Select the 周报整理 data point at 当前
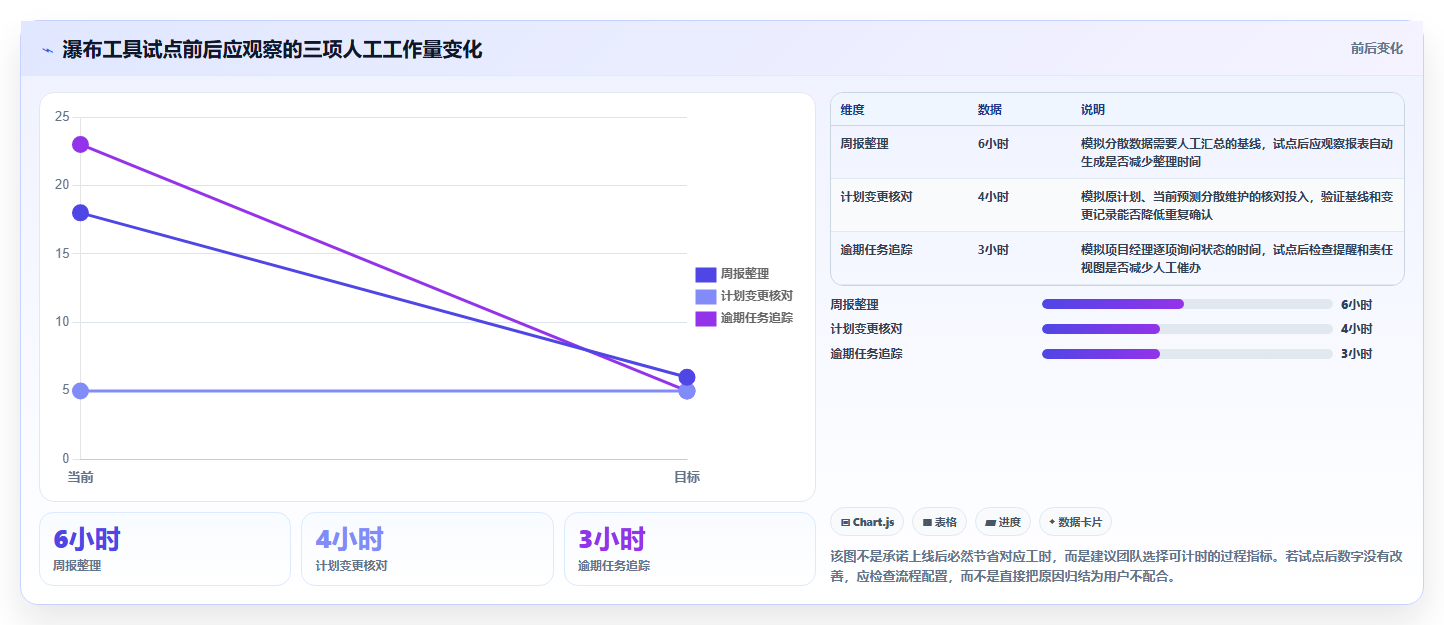Viewport: 1444px width, 625px height. point(80,213)
